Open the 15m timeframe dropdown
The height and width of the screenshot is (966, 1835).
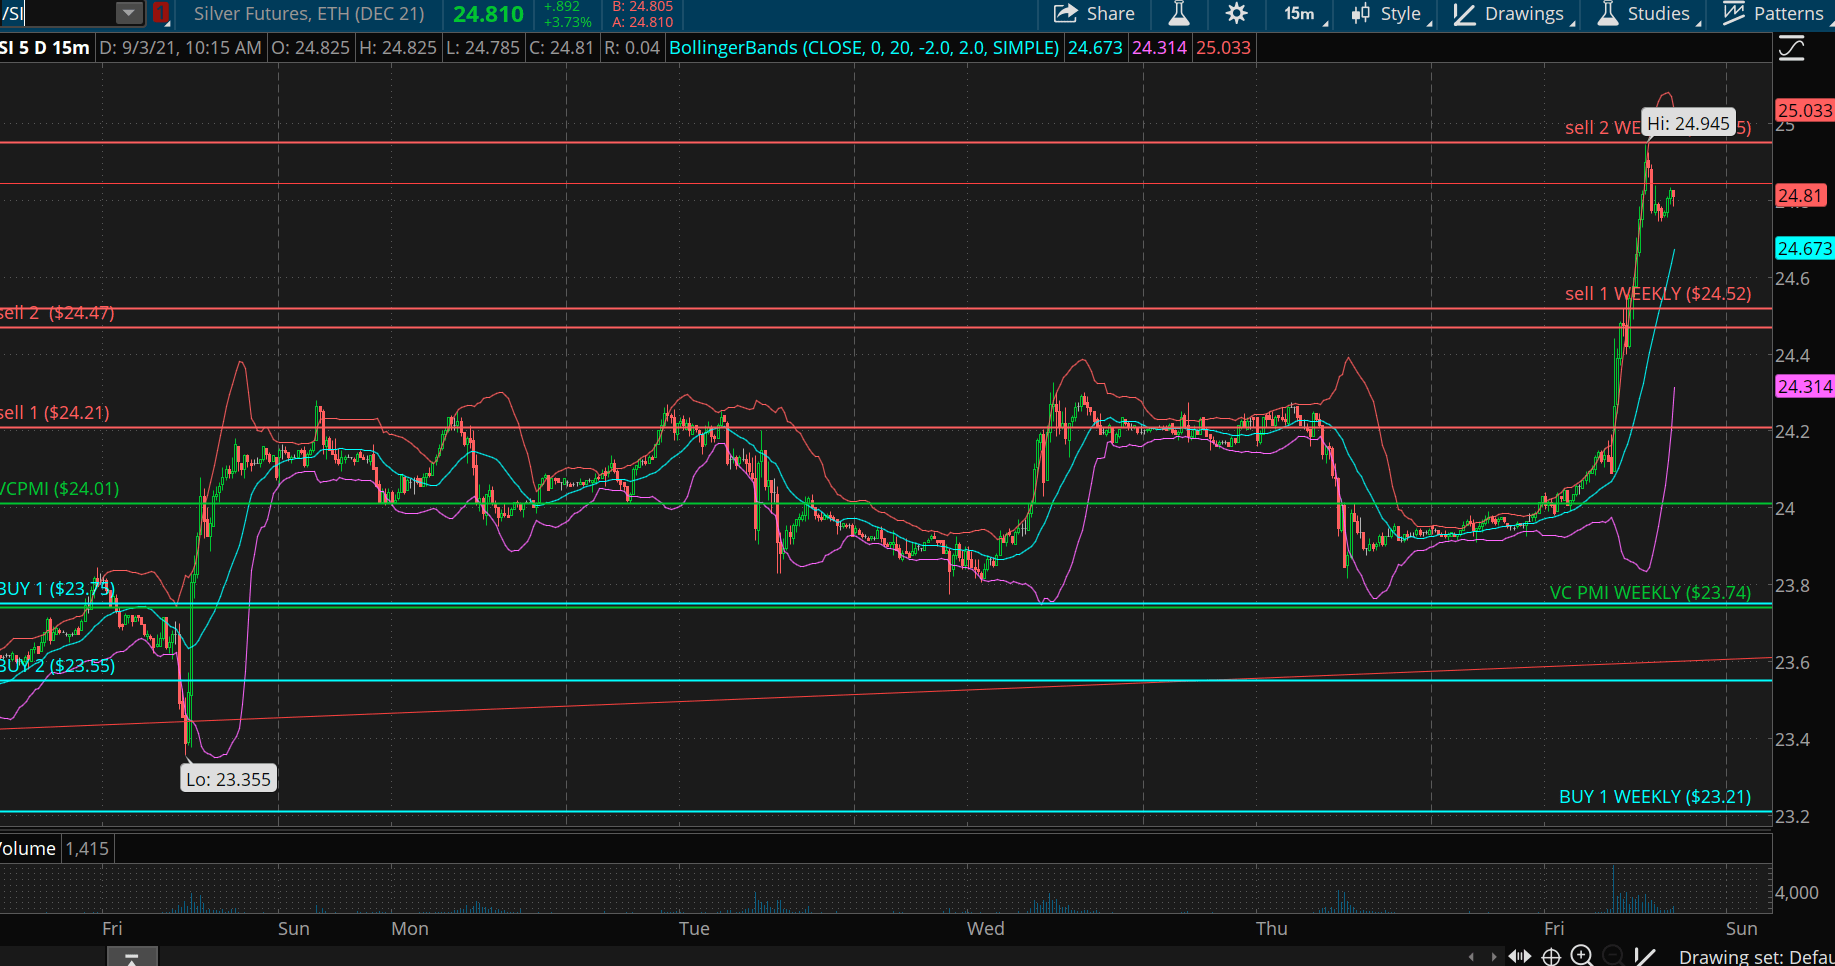(x=1304, y=14)
